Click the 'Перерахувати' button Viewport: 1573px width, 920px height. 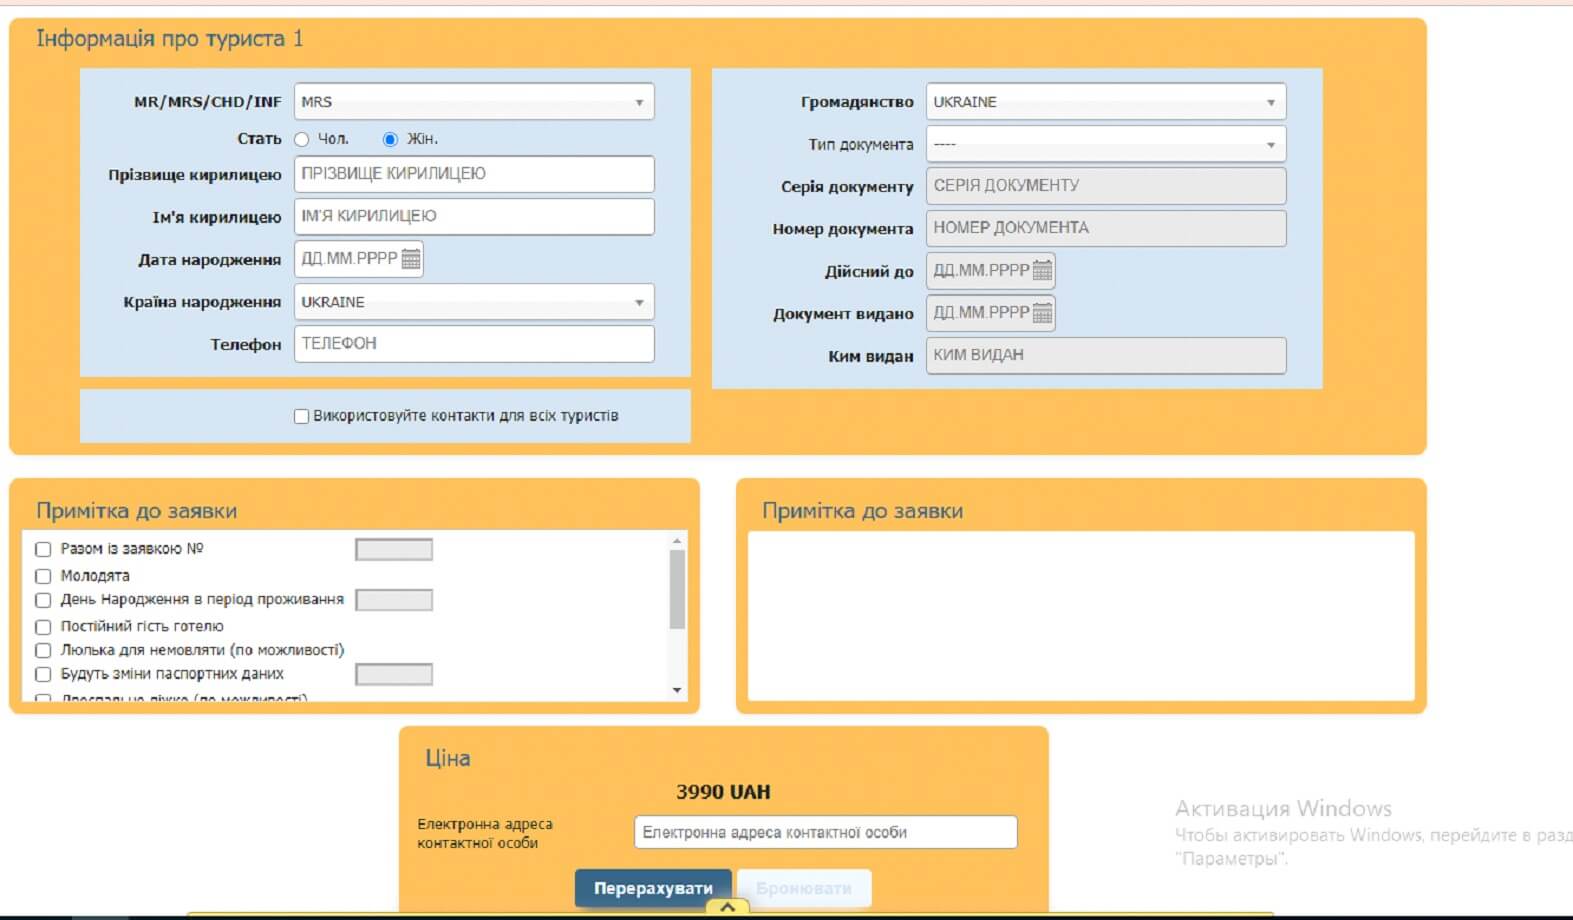coord(653,888)
